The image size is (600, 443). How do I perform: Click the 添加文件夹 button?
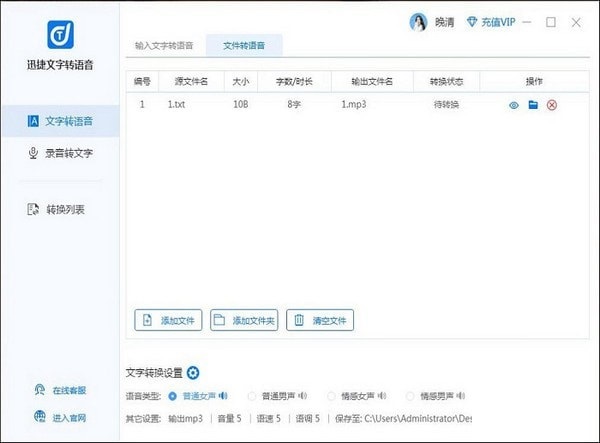click(x=244, y=320)
